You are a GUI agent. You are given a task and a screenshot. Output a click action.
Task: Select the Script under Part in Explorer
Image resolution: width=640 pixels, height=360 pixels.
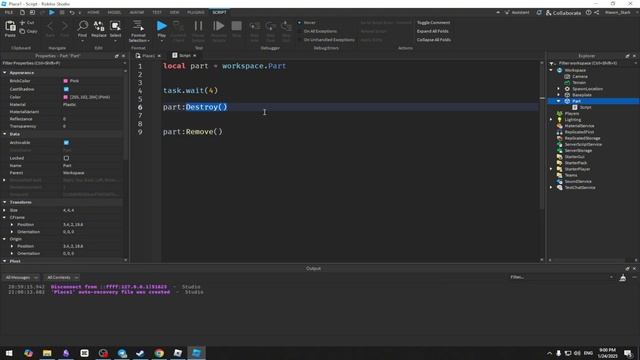point(585,107)
